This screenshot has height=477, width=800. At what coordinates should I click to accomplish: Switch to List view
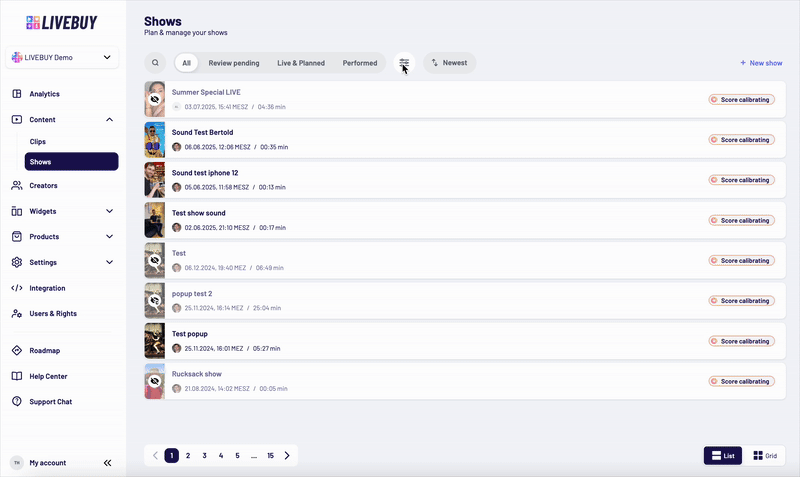click(723, 456)
